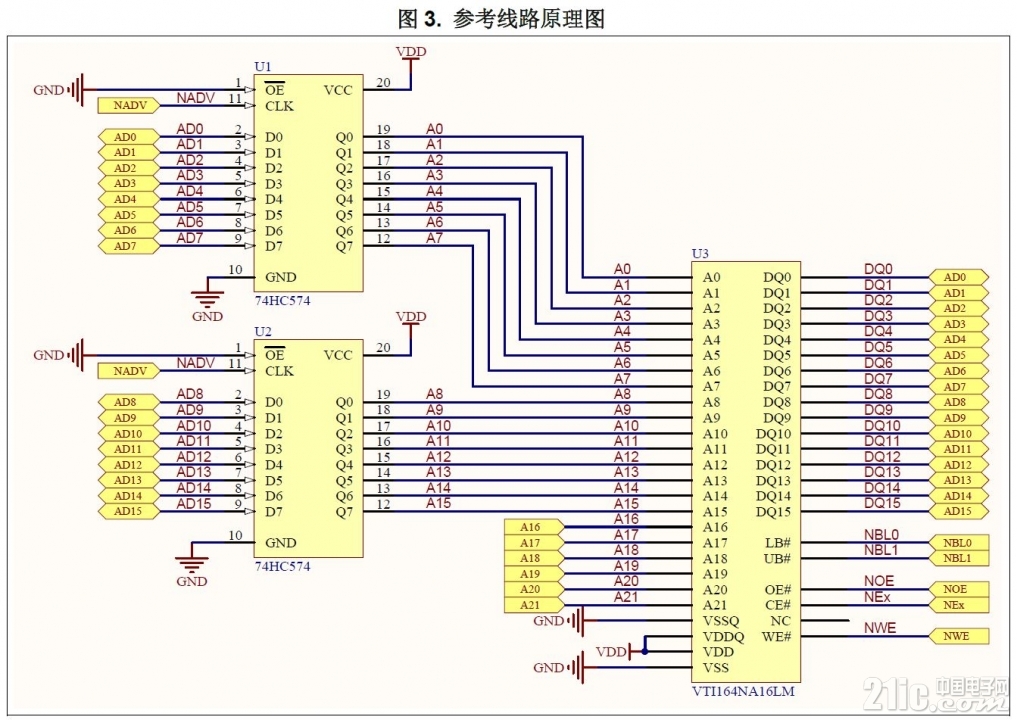Select the NWE net label above the wire

click(879, 628)
